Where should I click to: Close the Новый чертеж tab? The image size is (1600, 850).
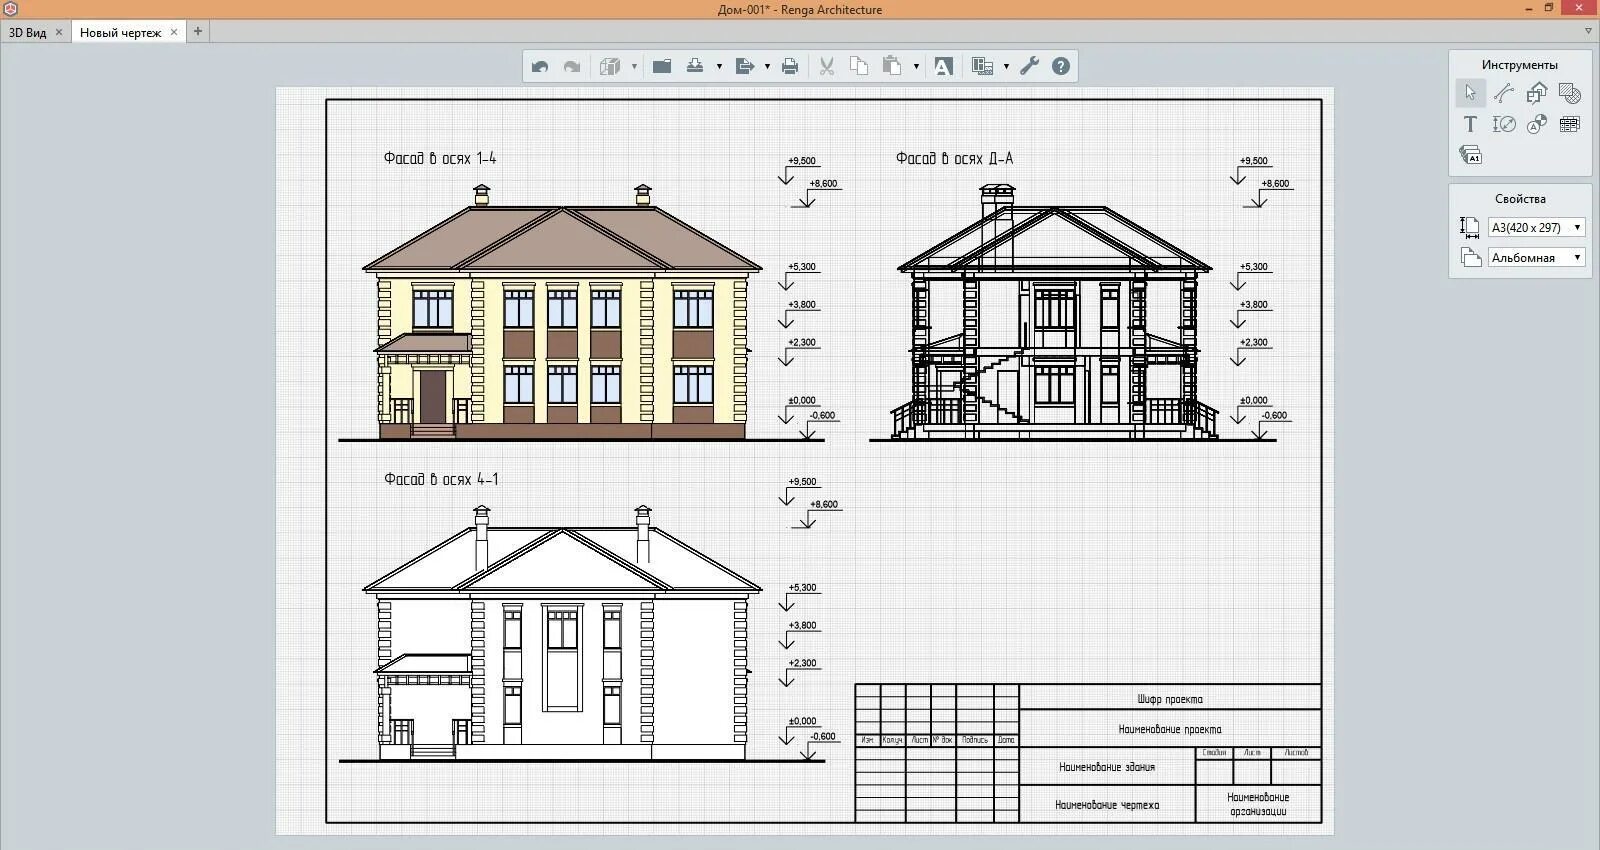[x=174, y=32]
